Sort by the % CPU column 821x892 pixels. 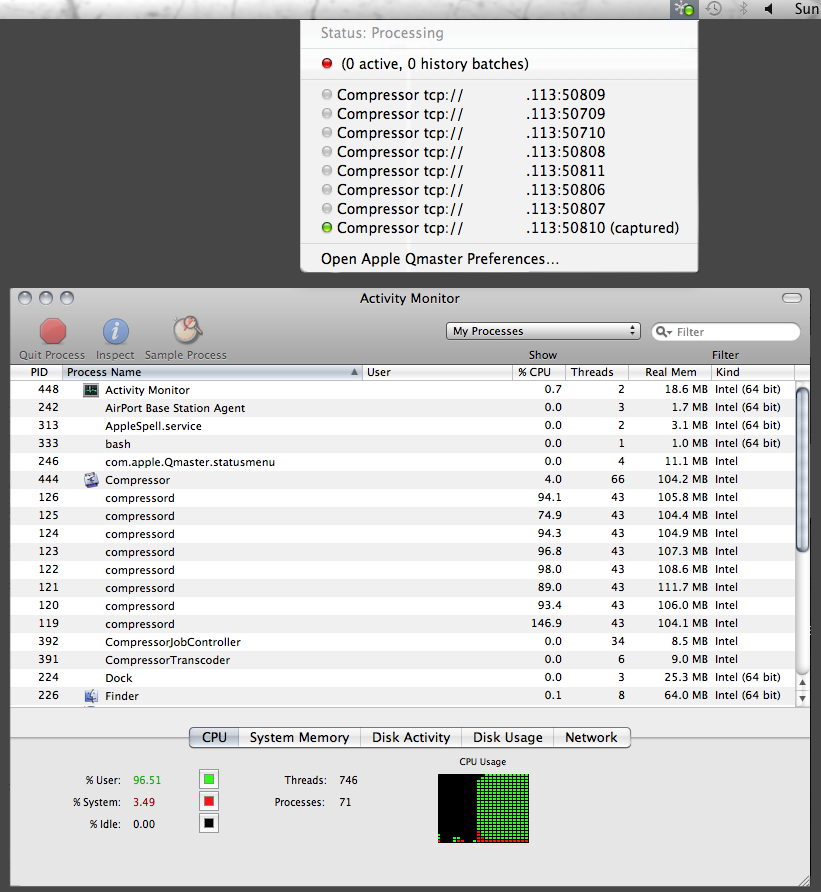click(x=538, y=372)
